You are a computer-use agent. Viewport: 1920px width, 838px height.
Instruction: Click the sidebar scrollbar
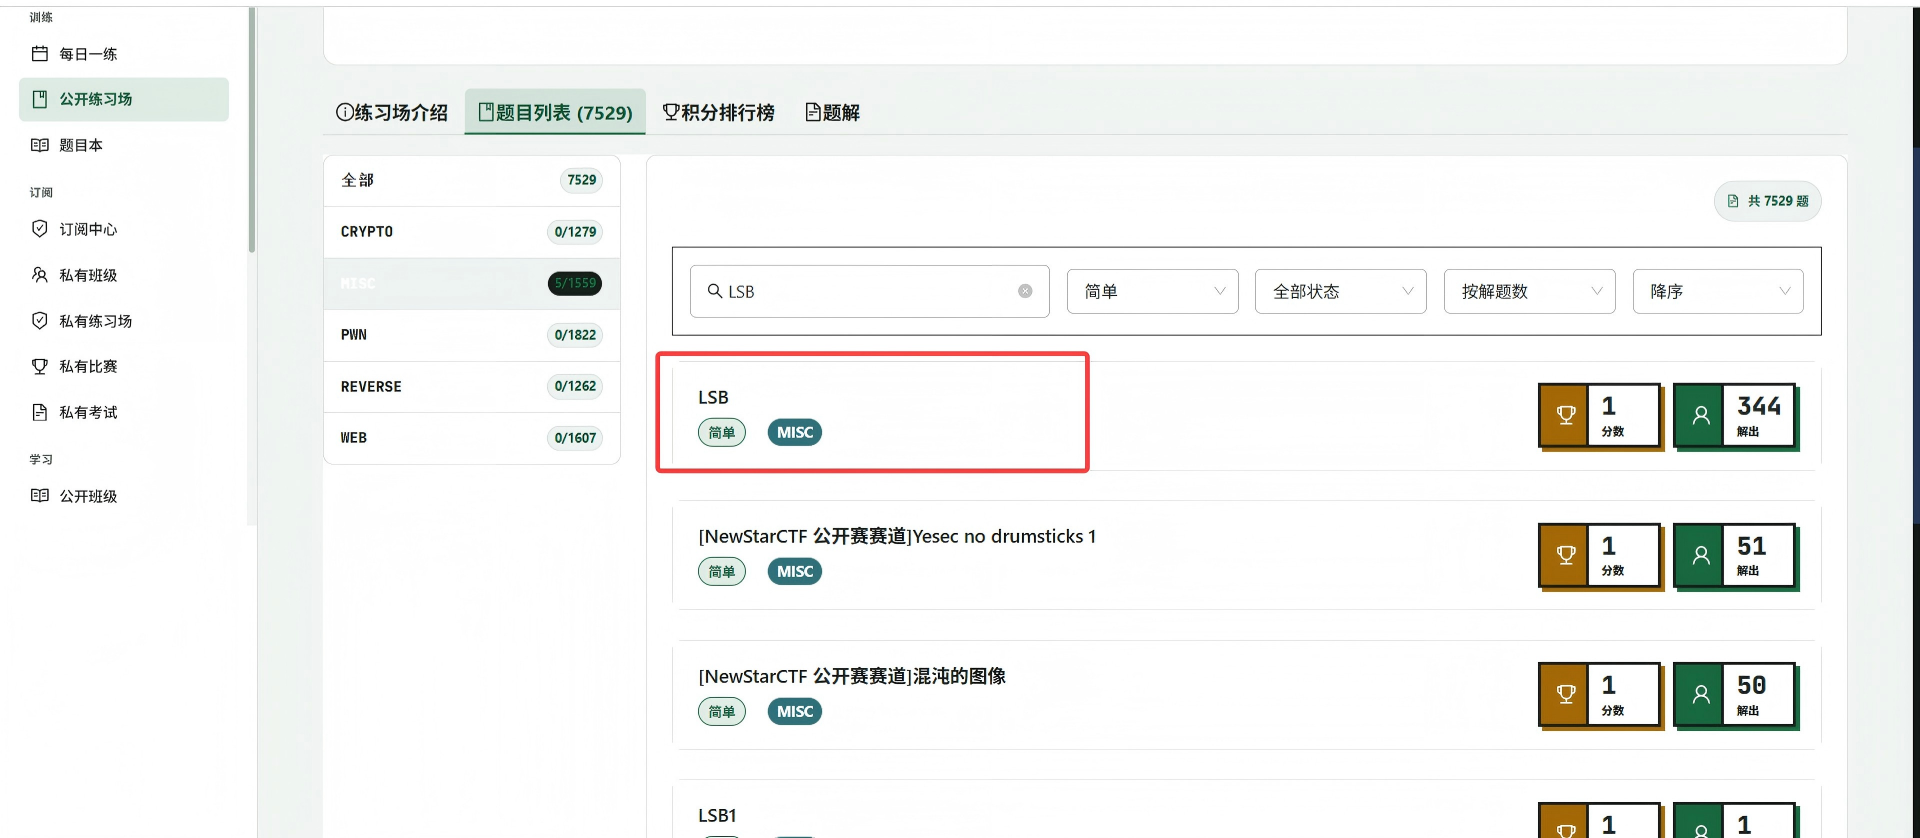point(252,130)
